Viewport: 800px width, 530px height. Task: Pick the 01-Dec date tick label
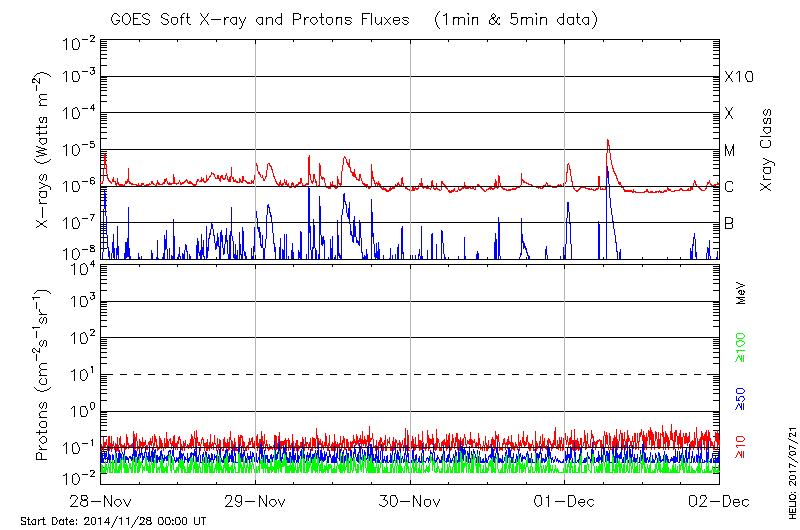pos(565,500)
